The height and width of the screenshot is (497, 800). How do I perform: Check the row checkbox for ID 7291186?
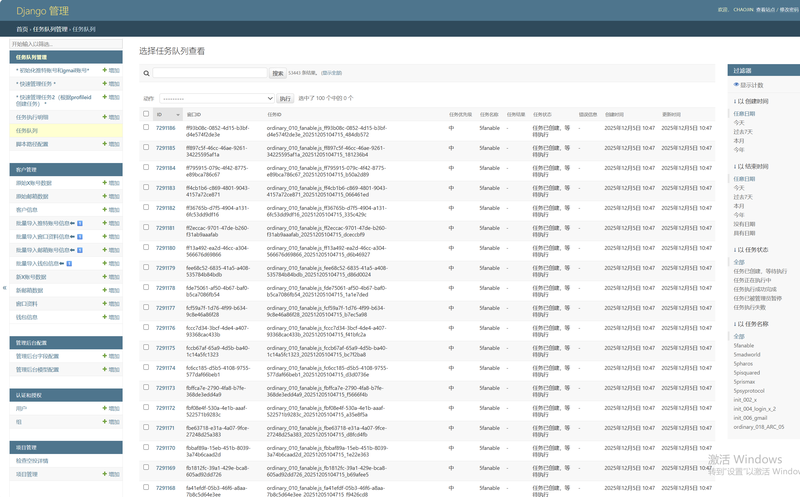click(x=146, y=128)
